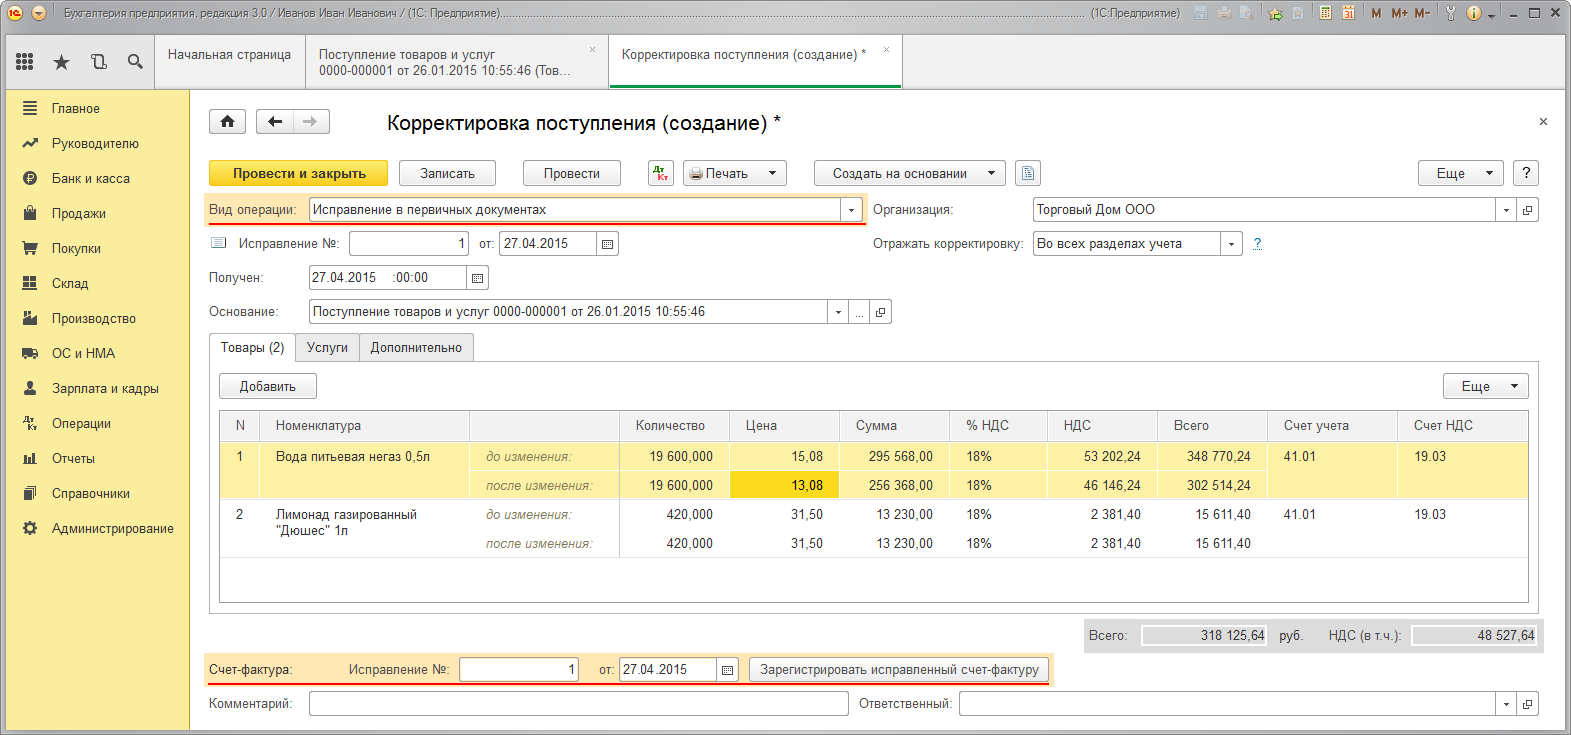Viewport: 1571px width, 735px height.
Task: Click Зарегистрировать исправленный счет-фактуру
Action: [x=899, y=670]
